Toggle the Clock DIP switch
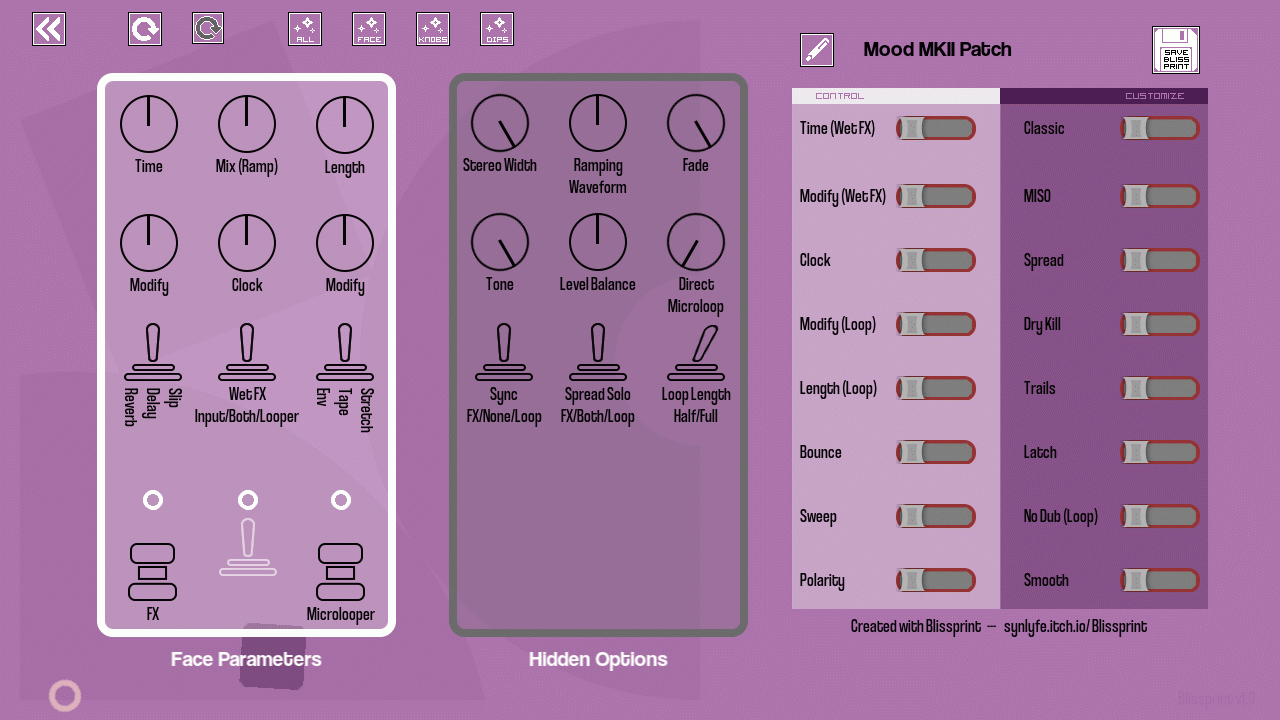 936,260
